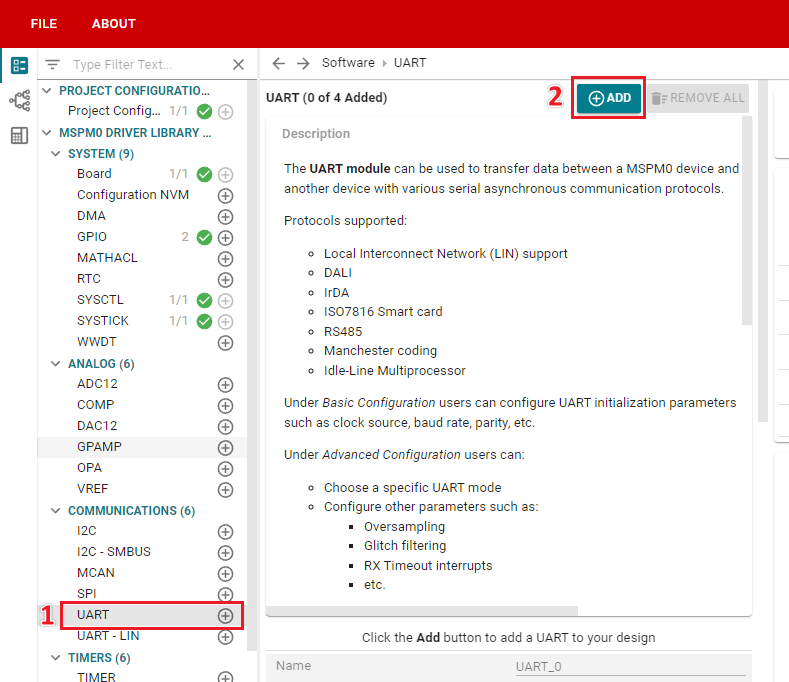
Task: Collapse the SYSTEM (9) group
Action: click(56, 154)
